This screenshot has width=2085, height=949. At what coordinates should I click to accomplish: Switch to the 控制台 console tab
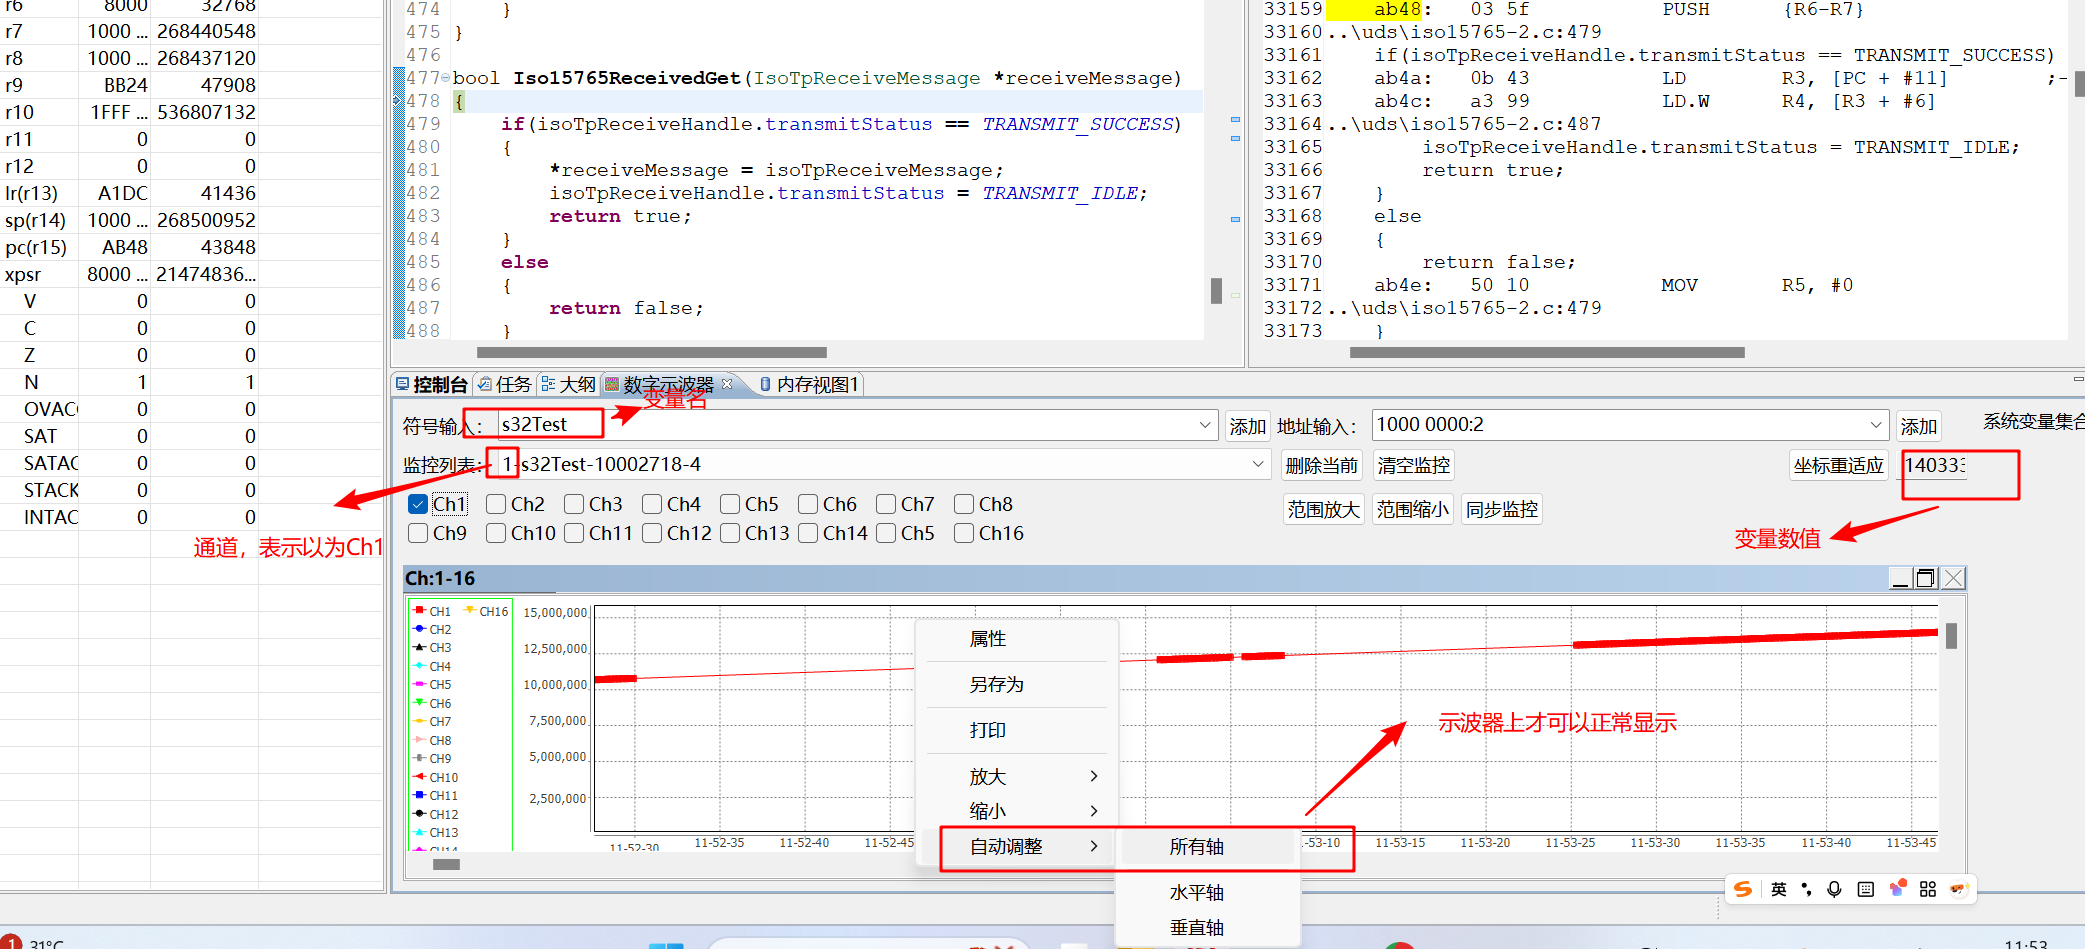tap(432, 385)
